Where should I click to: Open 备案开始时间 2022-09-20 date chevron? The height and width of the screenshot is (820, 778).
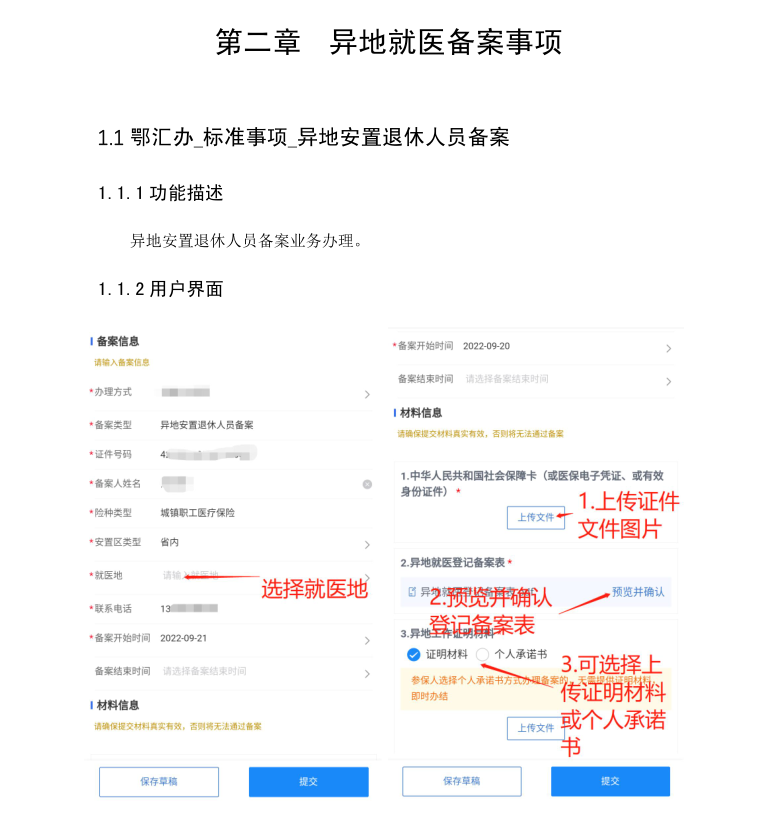point(669,348)
